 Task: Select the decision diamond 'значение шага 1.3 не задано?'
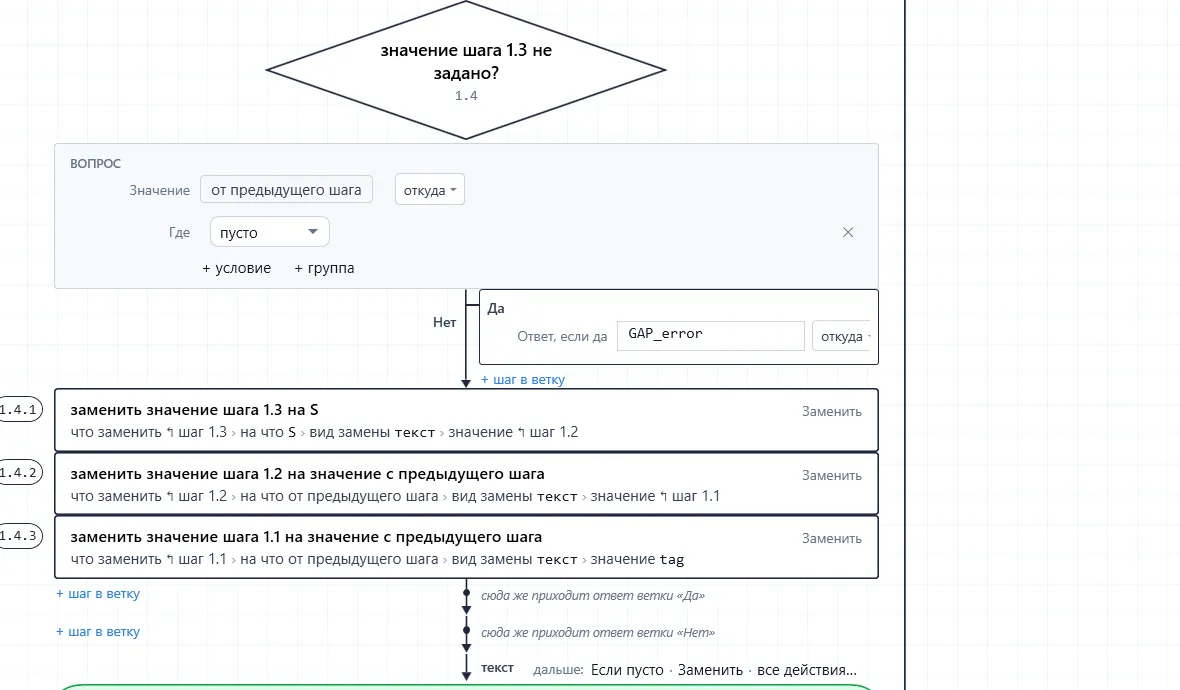tap(466, 70)
